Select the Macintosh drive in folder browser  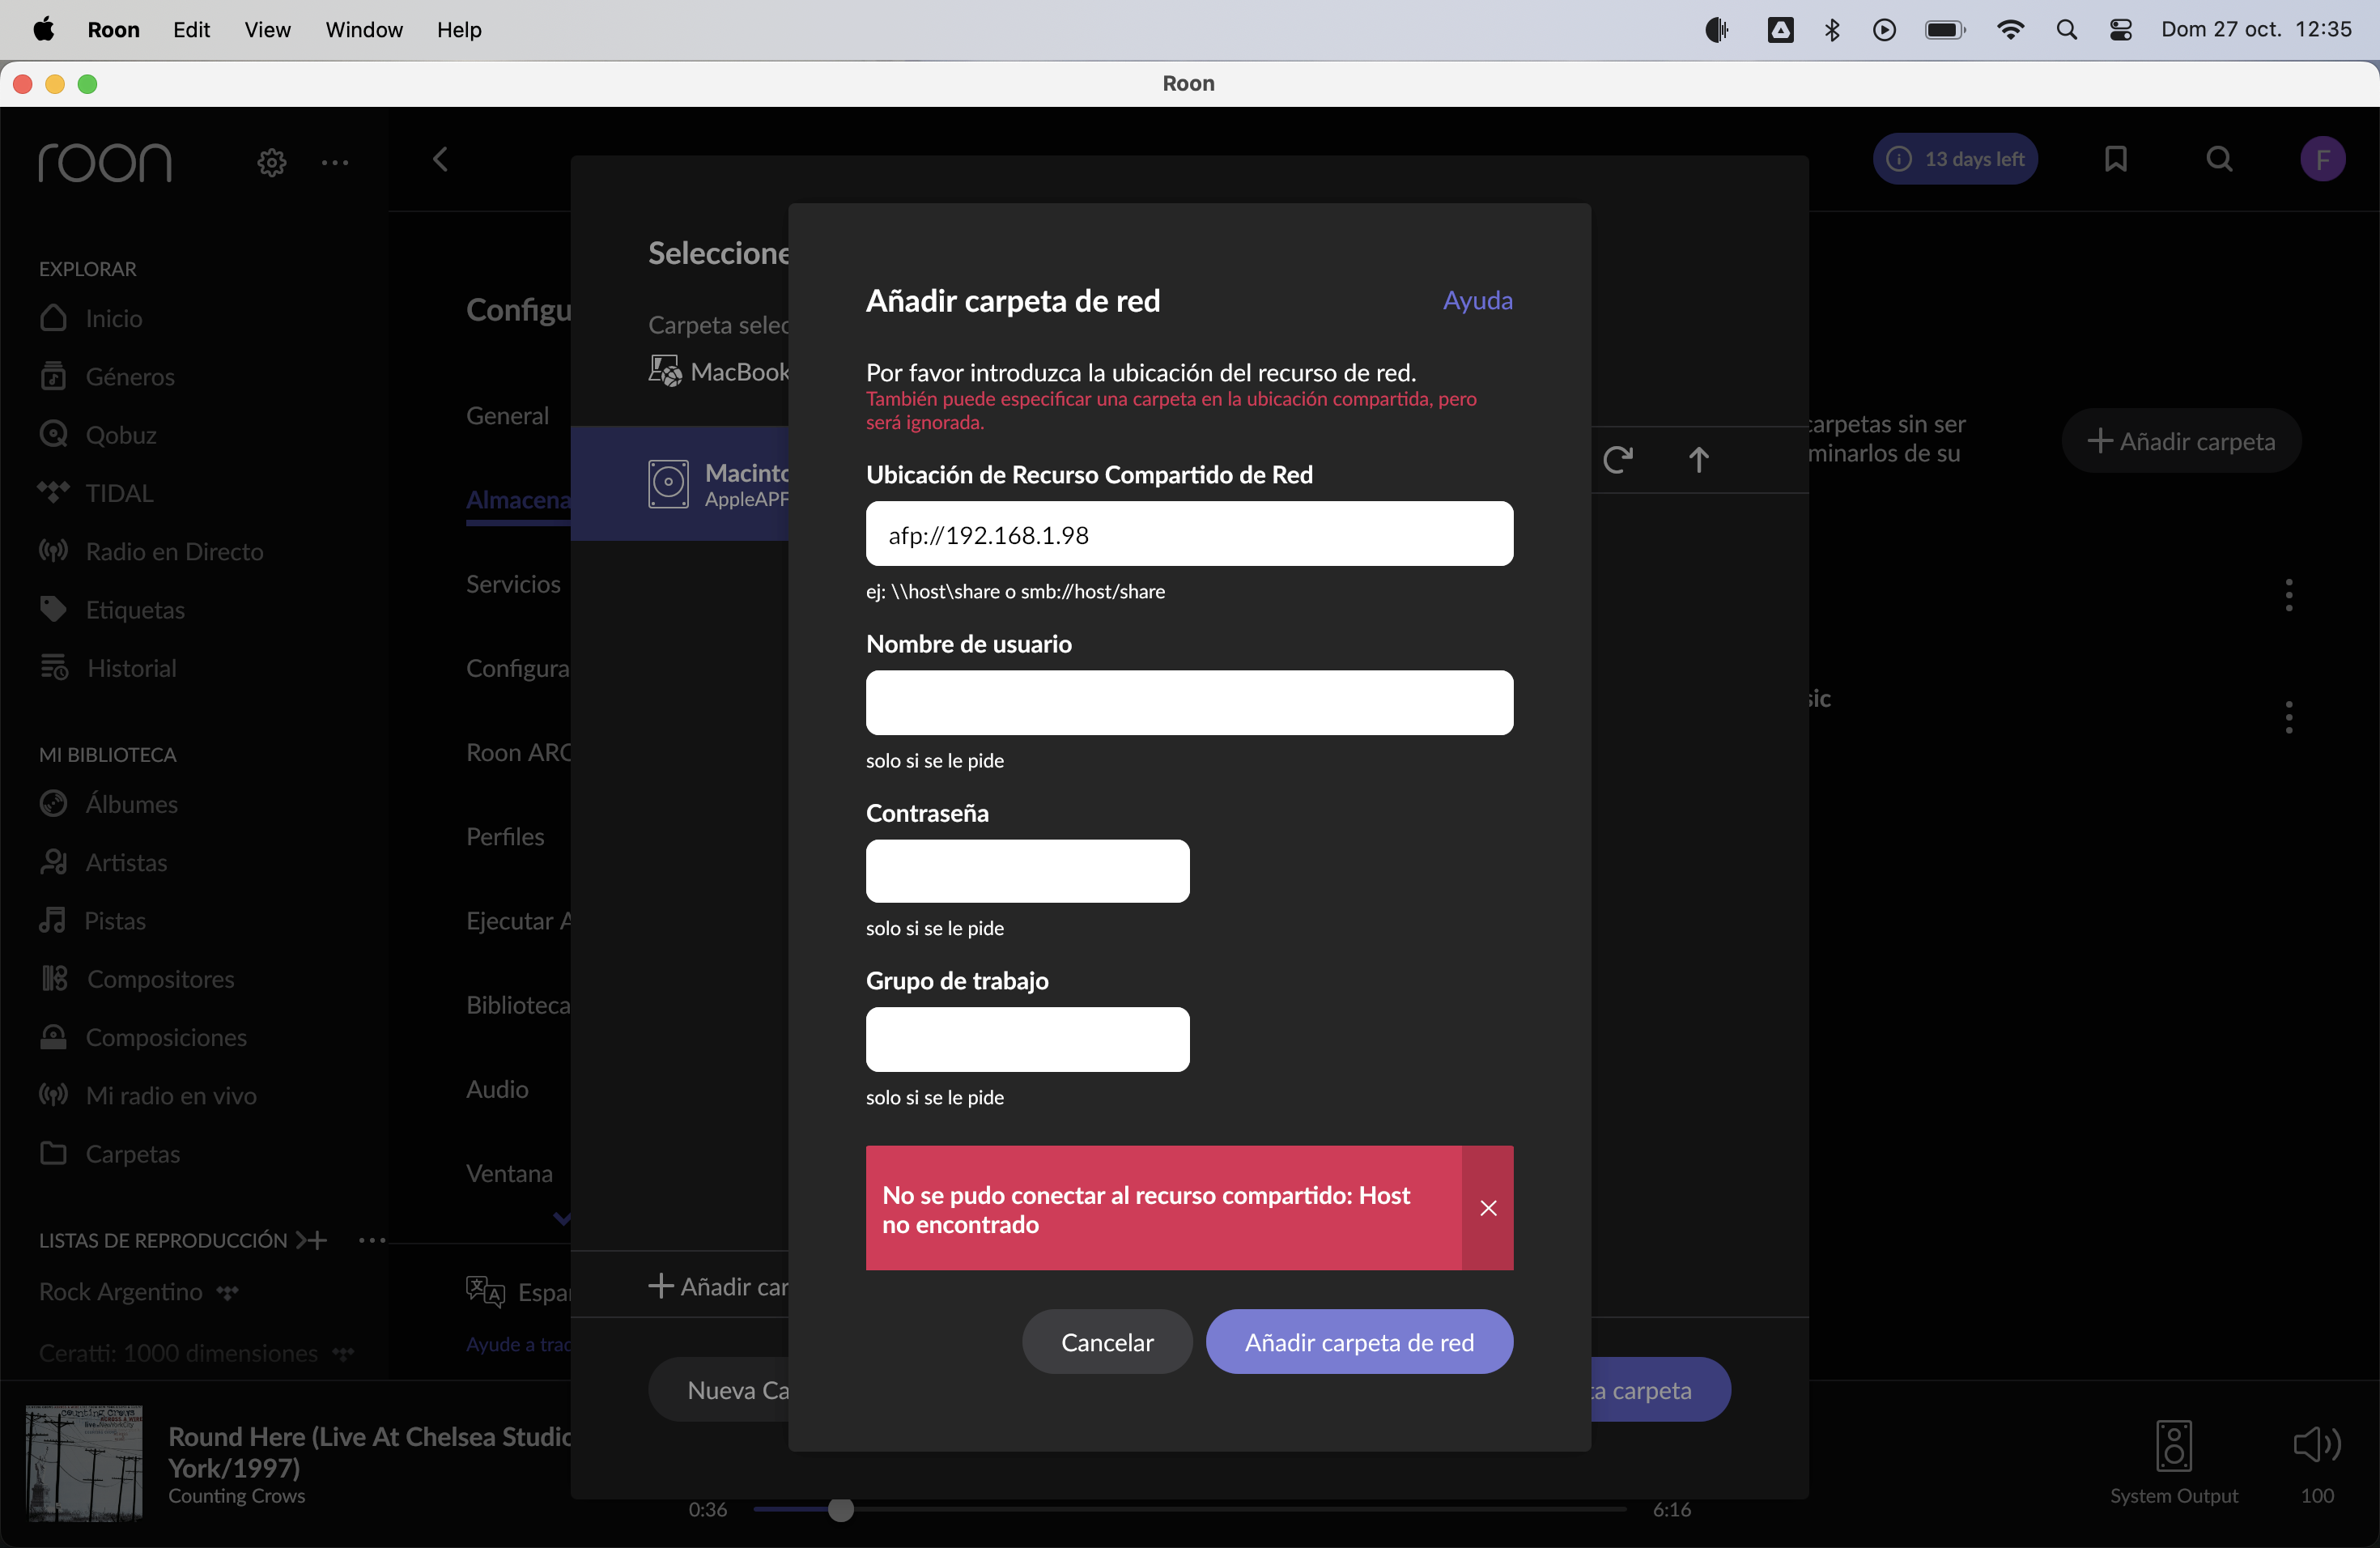coord(680,484)
